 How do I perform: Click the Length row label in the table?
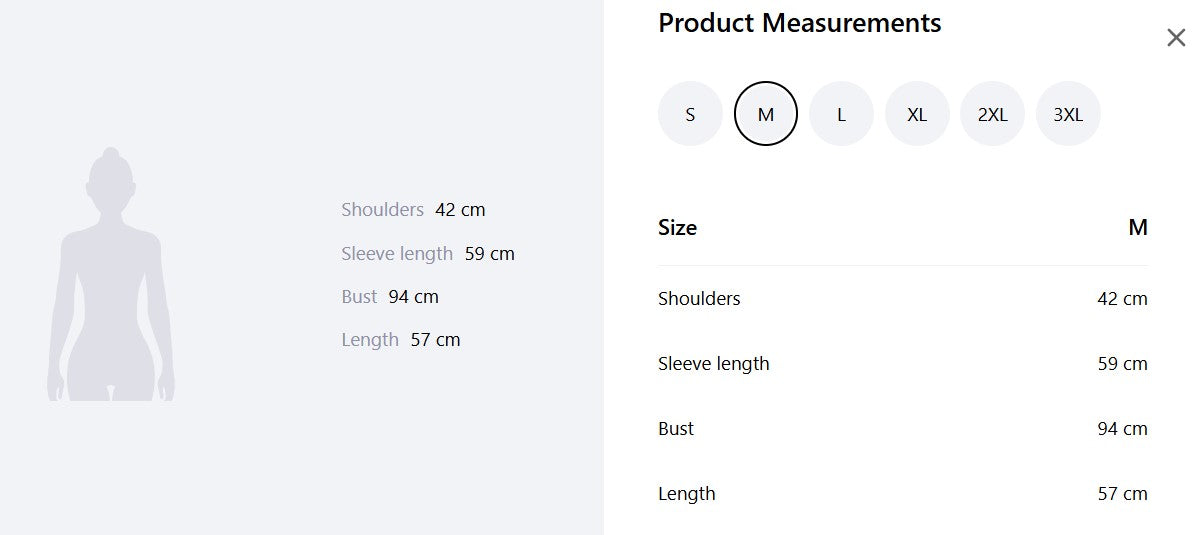pyautogui.click(x=686, y=494)
